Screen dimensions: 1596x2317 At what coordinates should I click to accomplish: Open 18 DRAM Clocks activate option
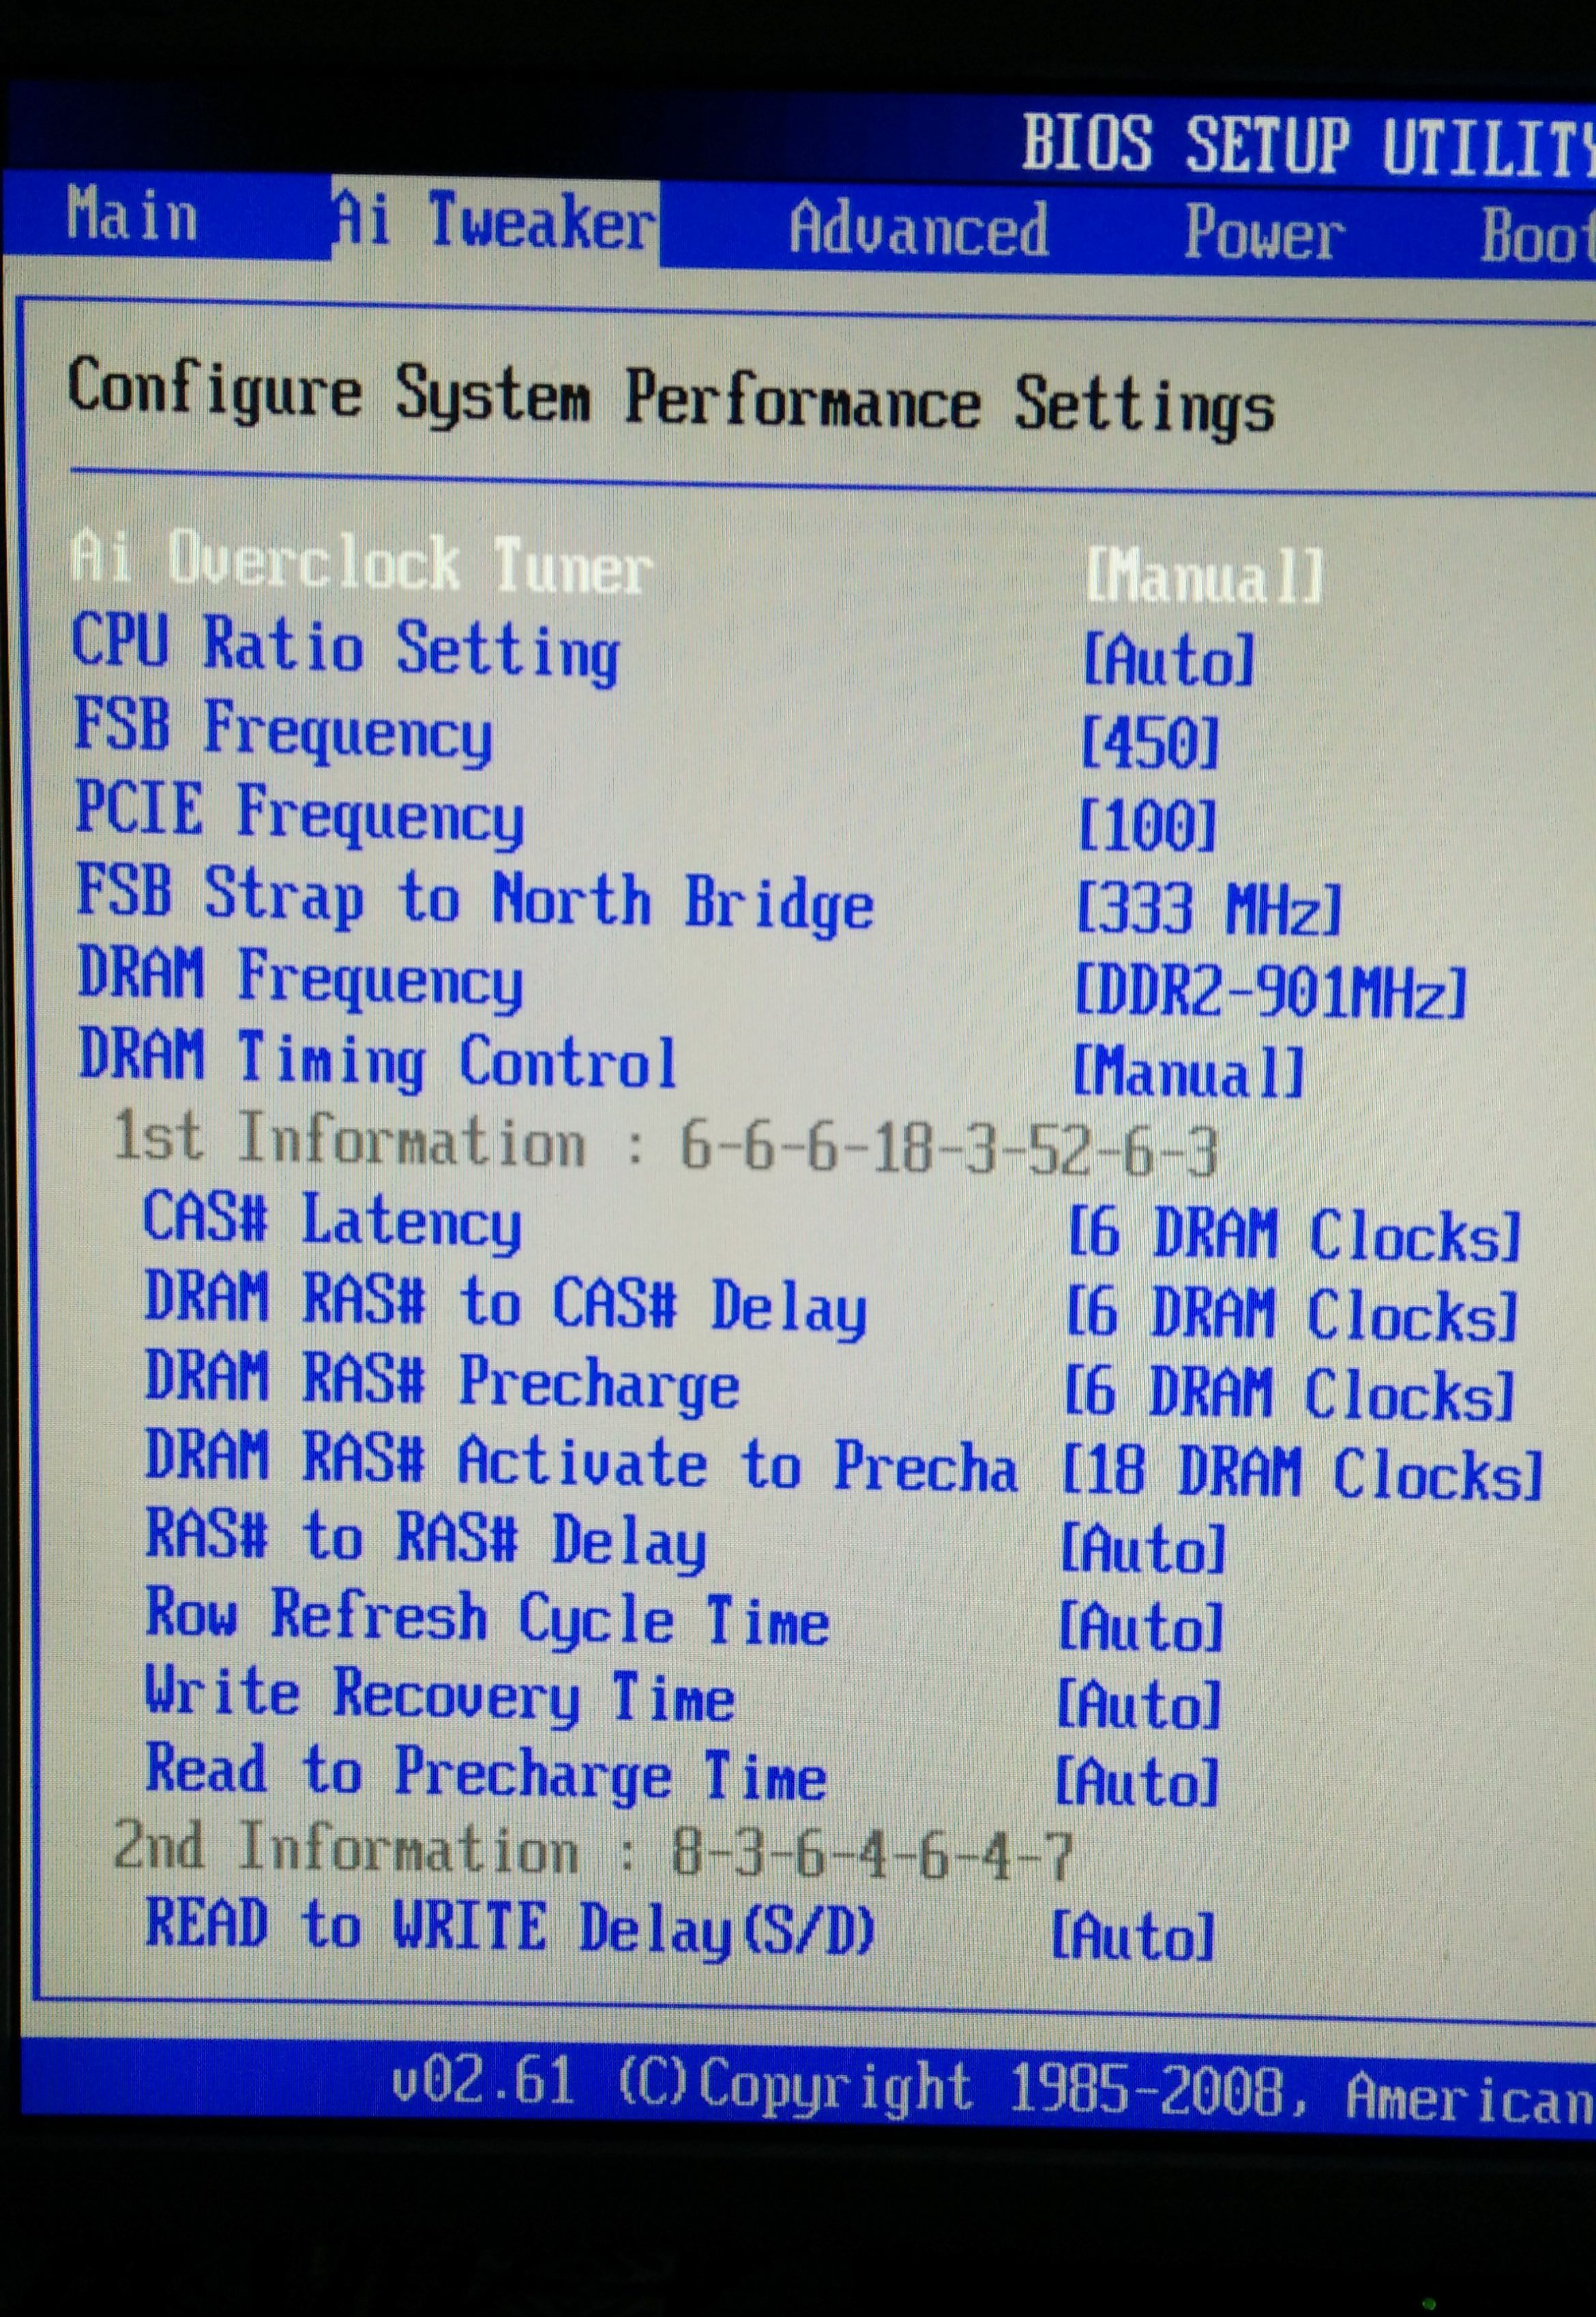(x=1302, y=1474)
